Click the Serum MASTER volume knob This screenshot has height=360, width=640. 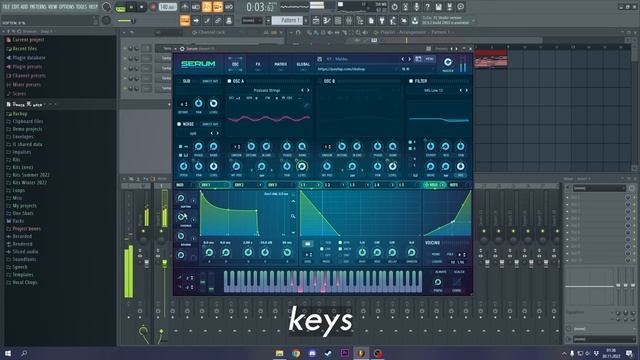(448, 62)
